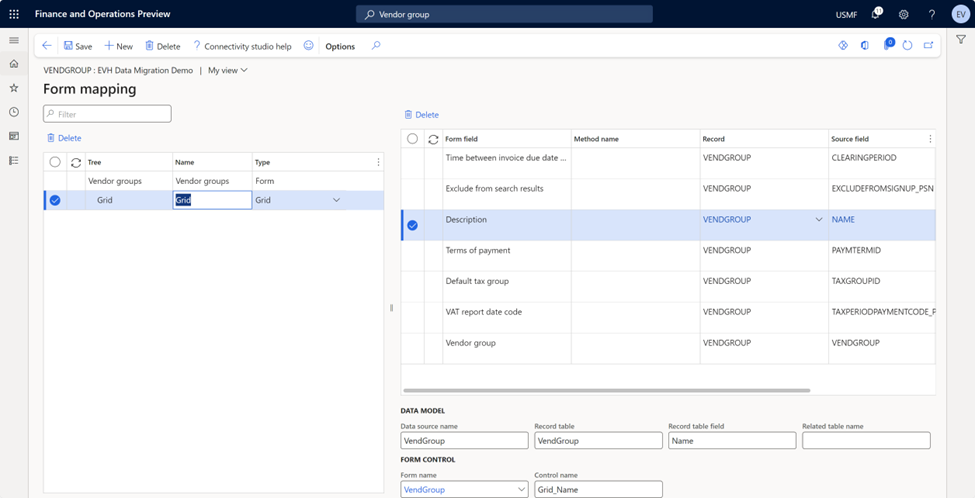Viewport: 975px width, 498px height.
Task: Click the Save button
Action: pyautogui.click(x=78, y=46)
